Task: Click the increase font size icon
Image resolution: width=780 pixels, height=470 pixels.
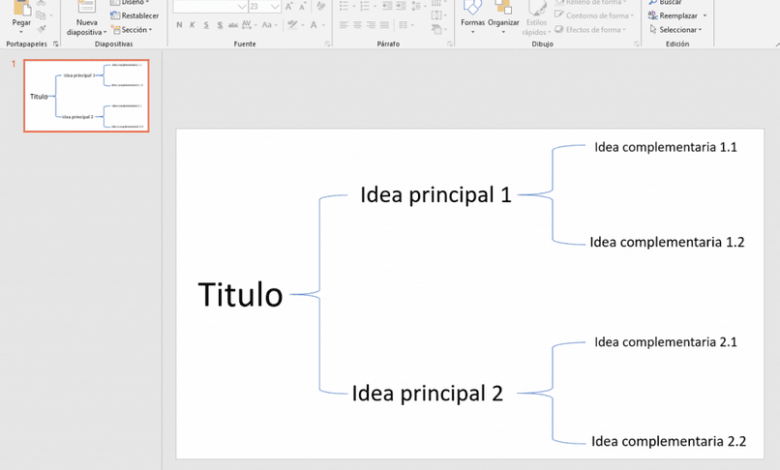Action: [x=289, y=6]
